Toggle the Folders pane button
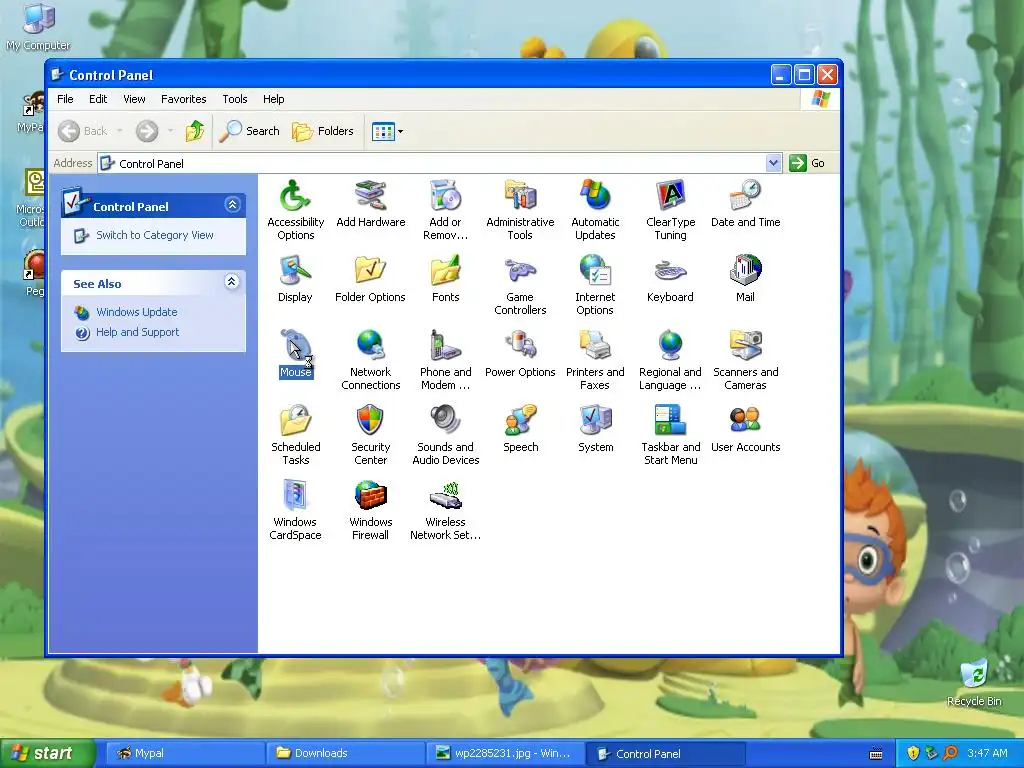Image resolution: width=1024 pixels, height=768 pixels. tap(323, 131)
